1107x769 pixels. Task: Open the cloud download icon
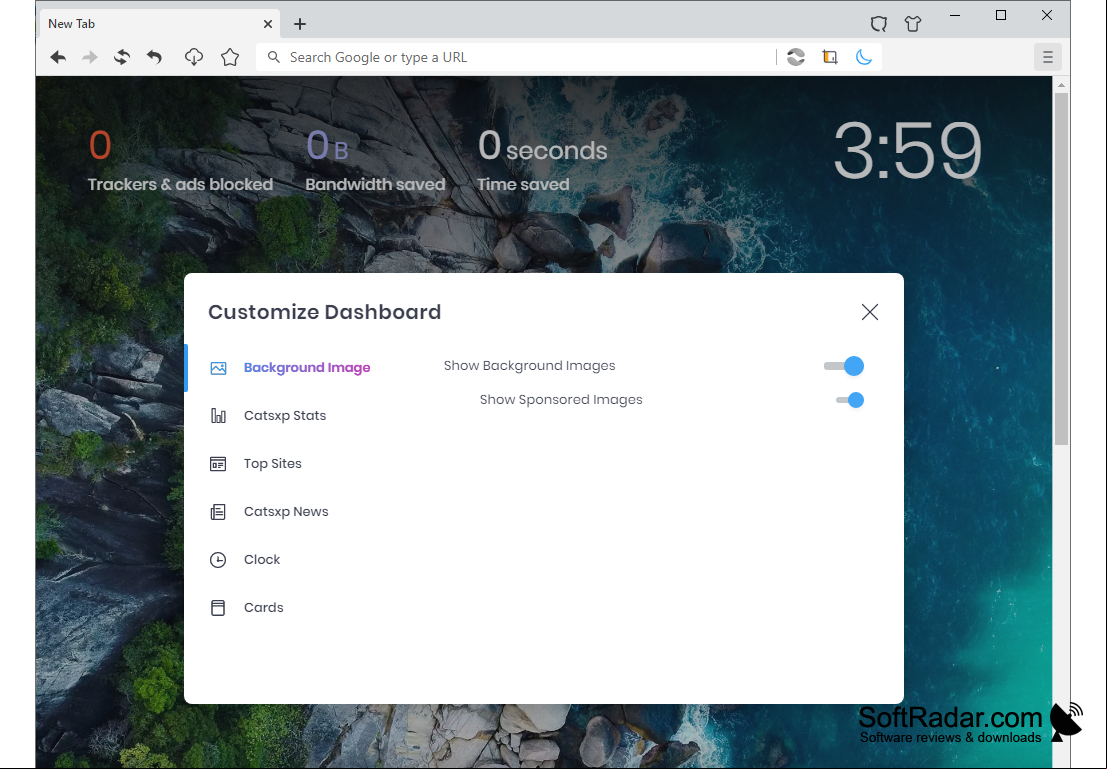click(194, 57)
